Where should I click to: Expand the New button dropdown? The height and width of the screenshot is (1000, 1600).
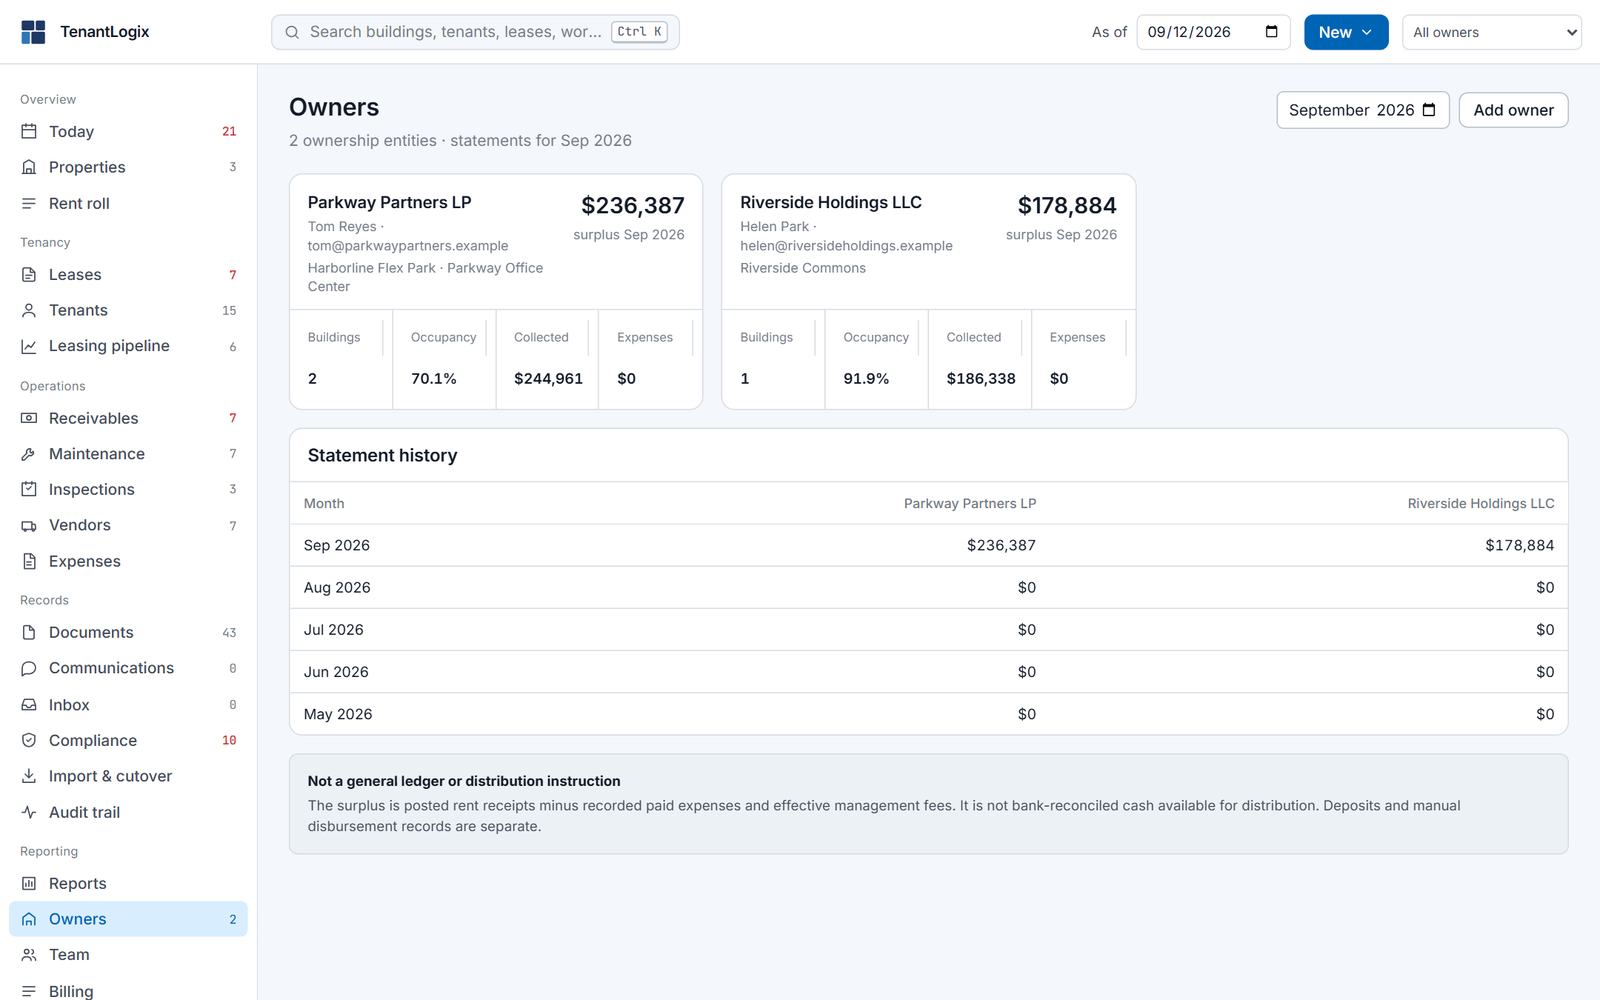pos(1346,32)
